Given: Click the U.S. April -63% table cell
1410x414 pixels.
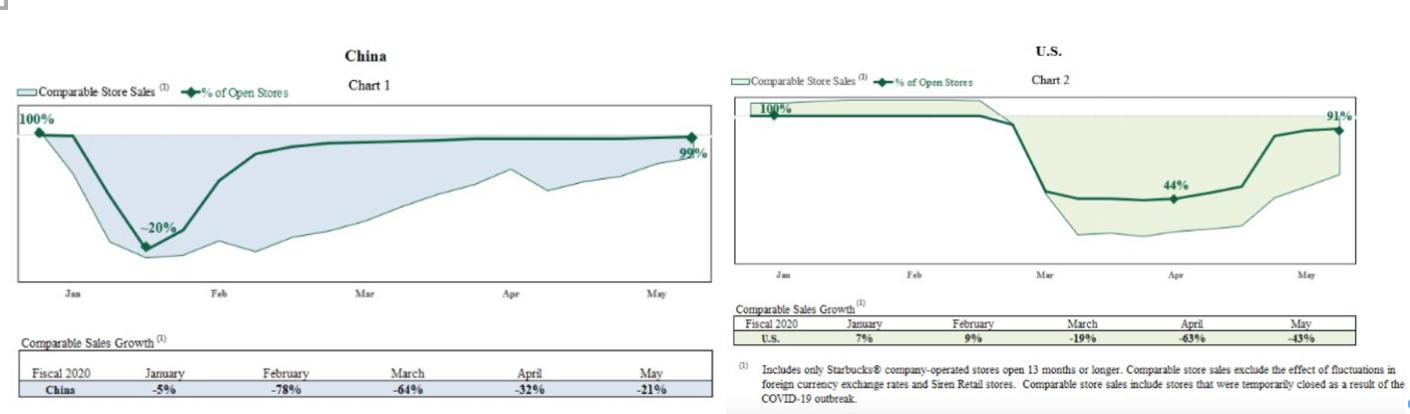Looking at the screenshot, I should click(1189, 338).
